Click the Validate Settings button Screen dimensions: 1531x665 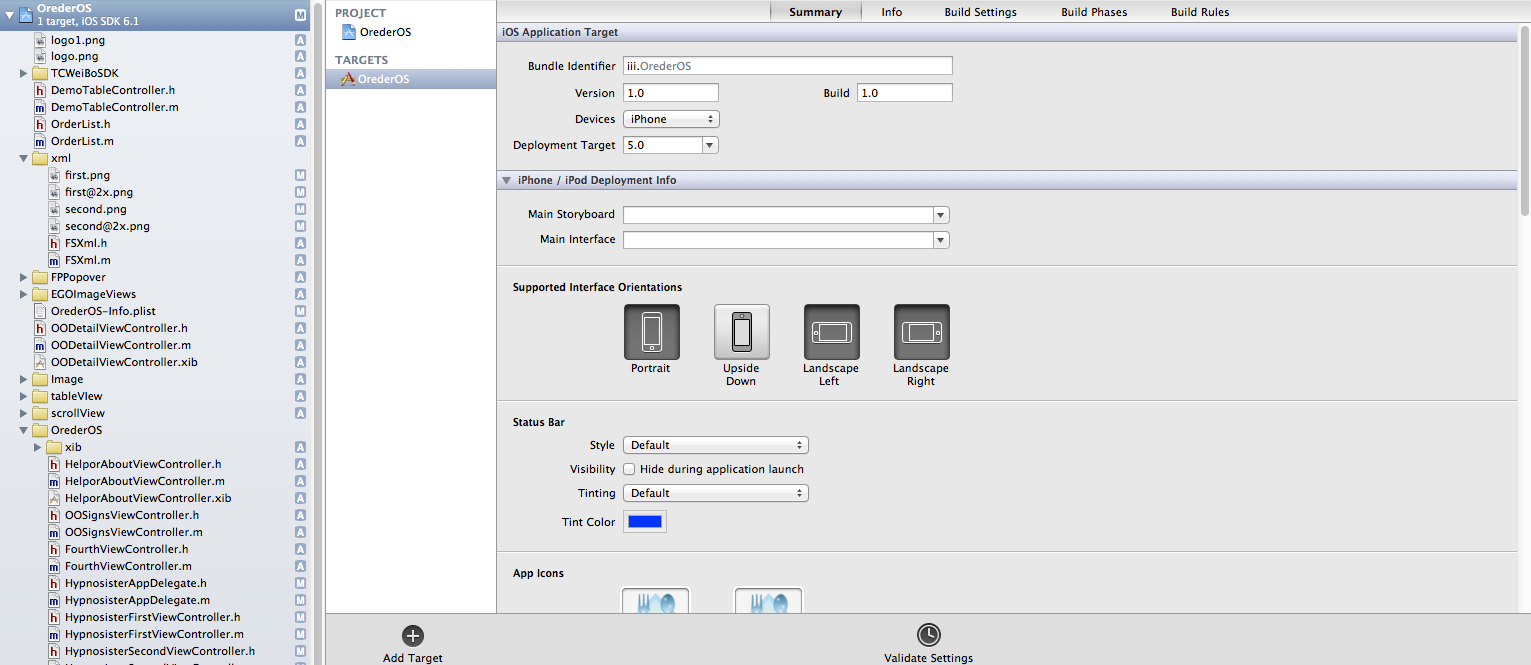[x=928, y=644]
